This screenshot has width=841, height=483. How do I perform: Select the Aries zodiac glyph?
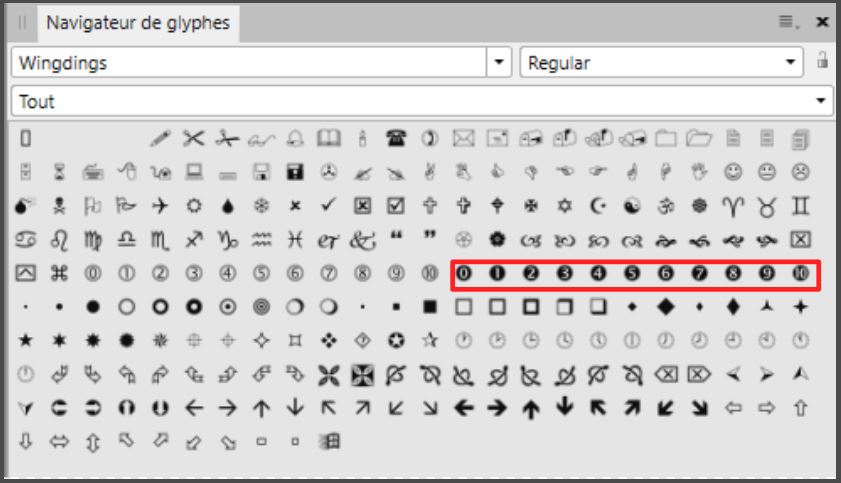point(733,206)
